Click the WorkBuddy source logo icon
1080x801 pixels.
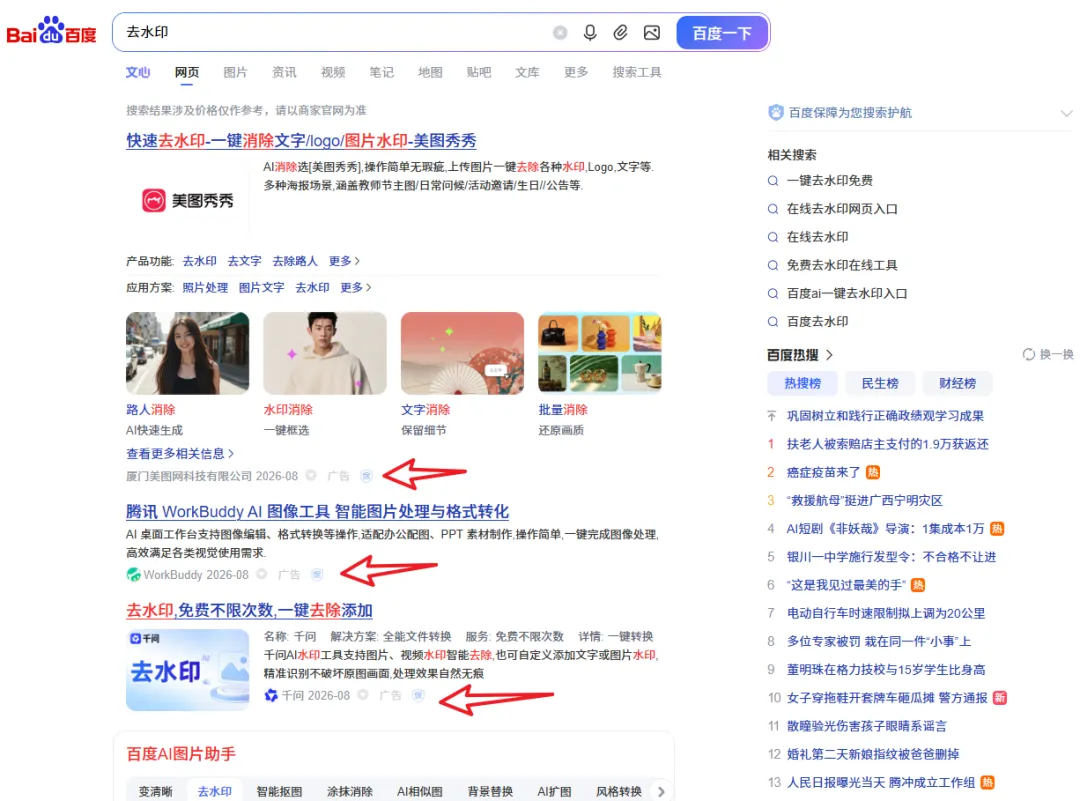[x=133, y=574]
